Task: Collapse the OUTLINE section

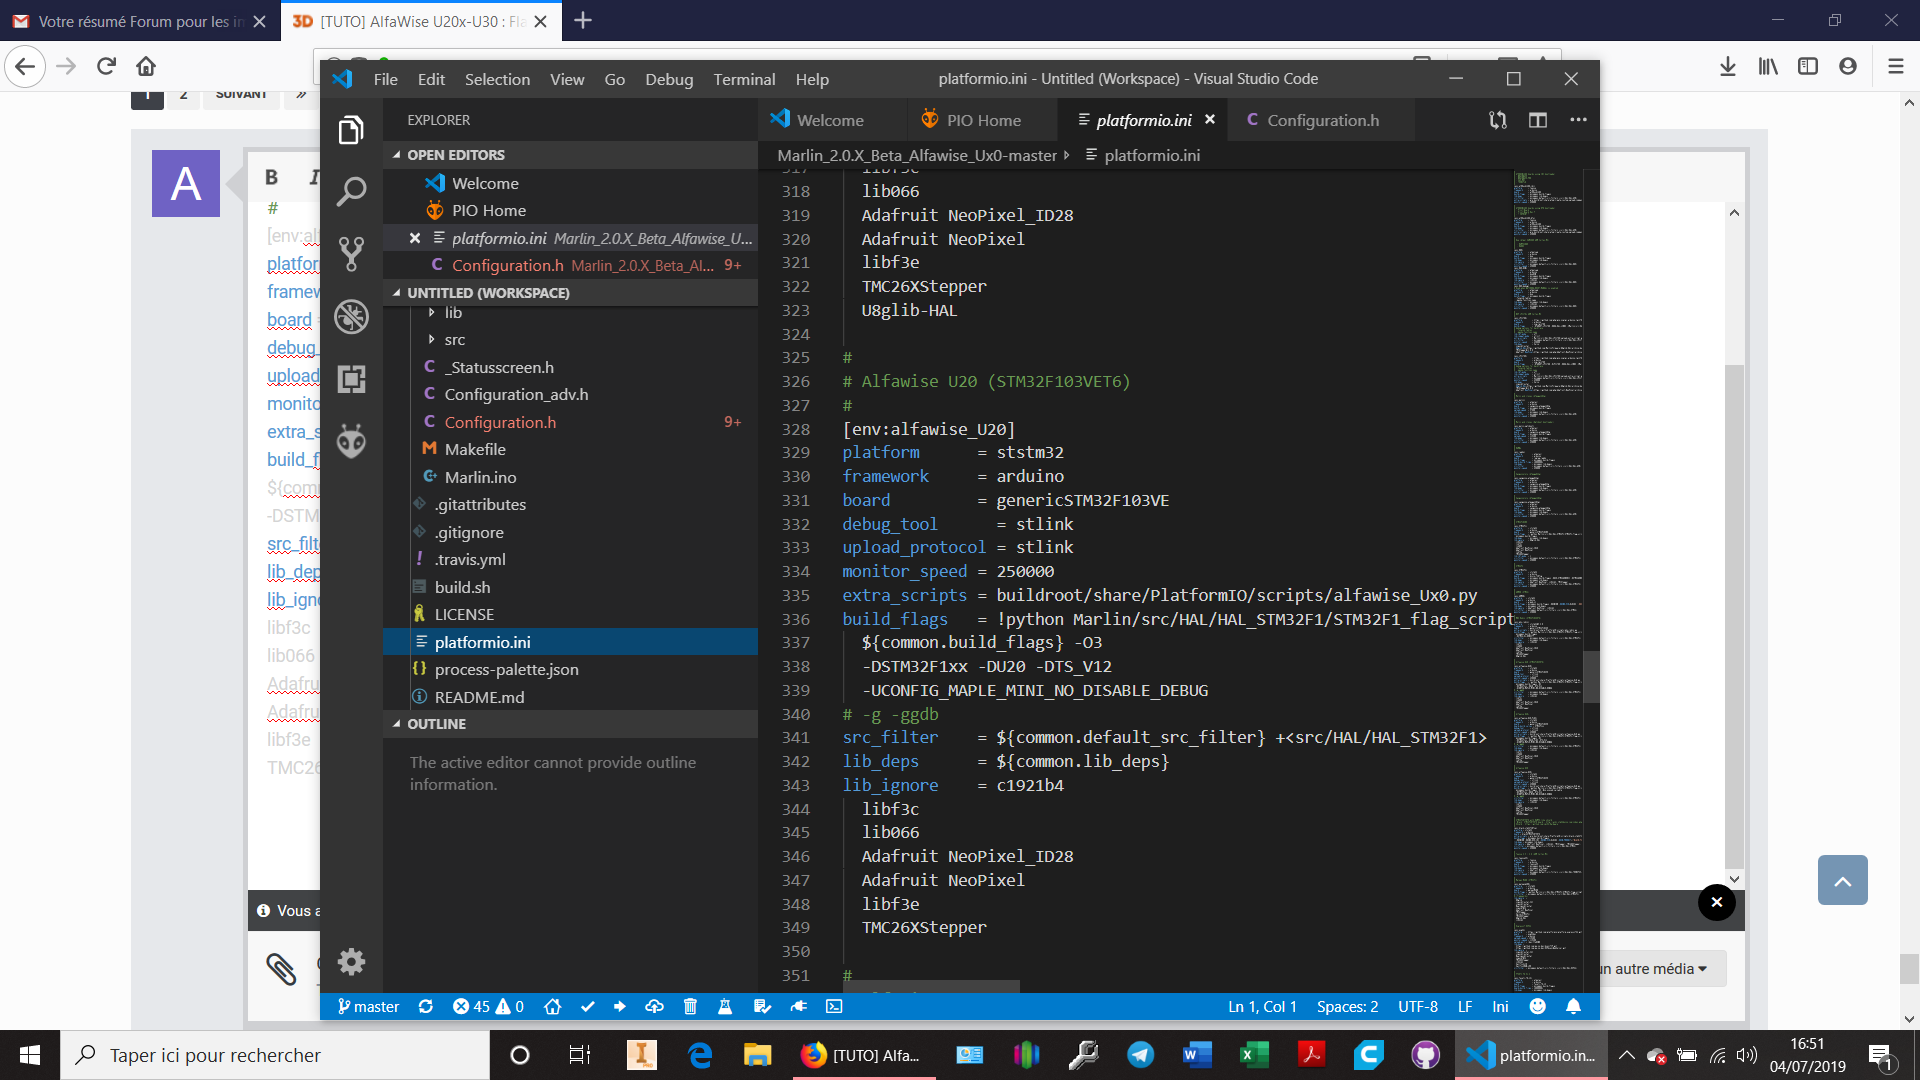Action: 436,724
